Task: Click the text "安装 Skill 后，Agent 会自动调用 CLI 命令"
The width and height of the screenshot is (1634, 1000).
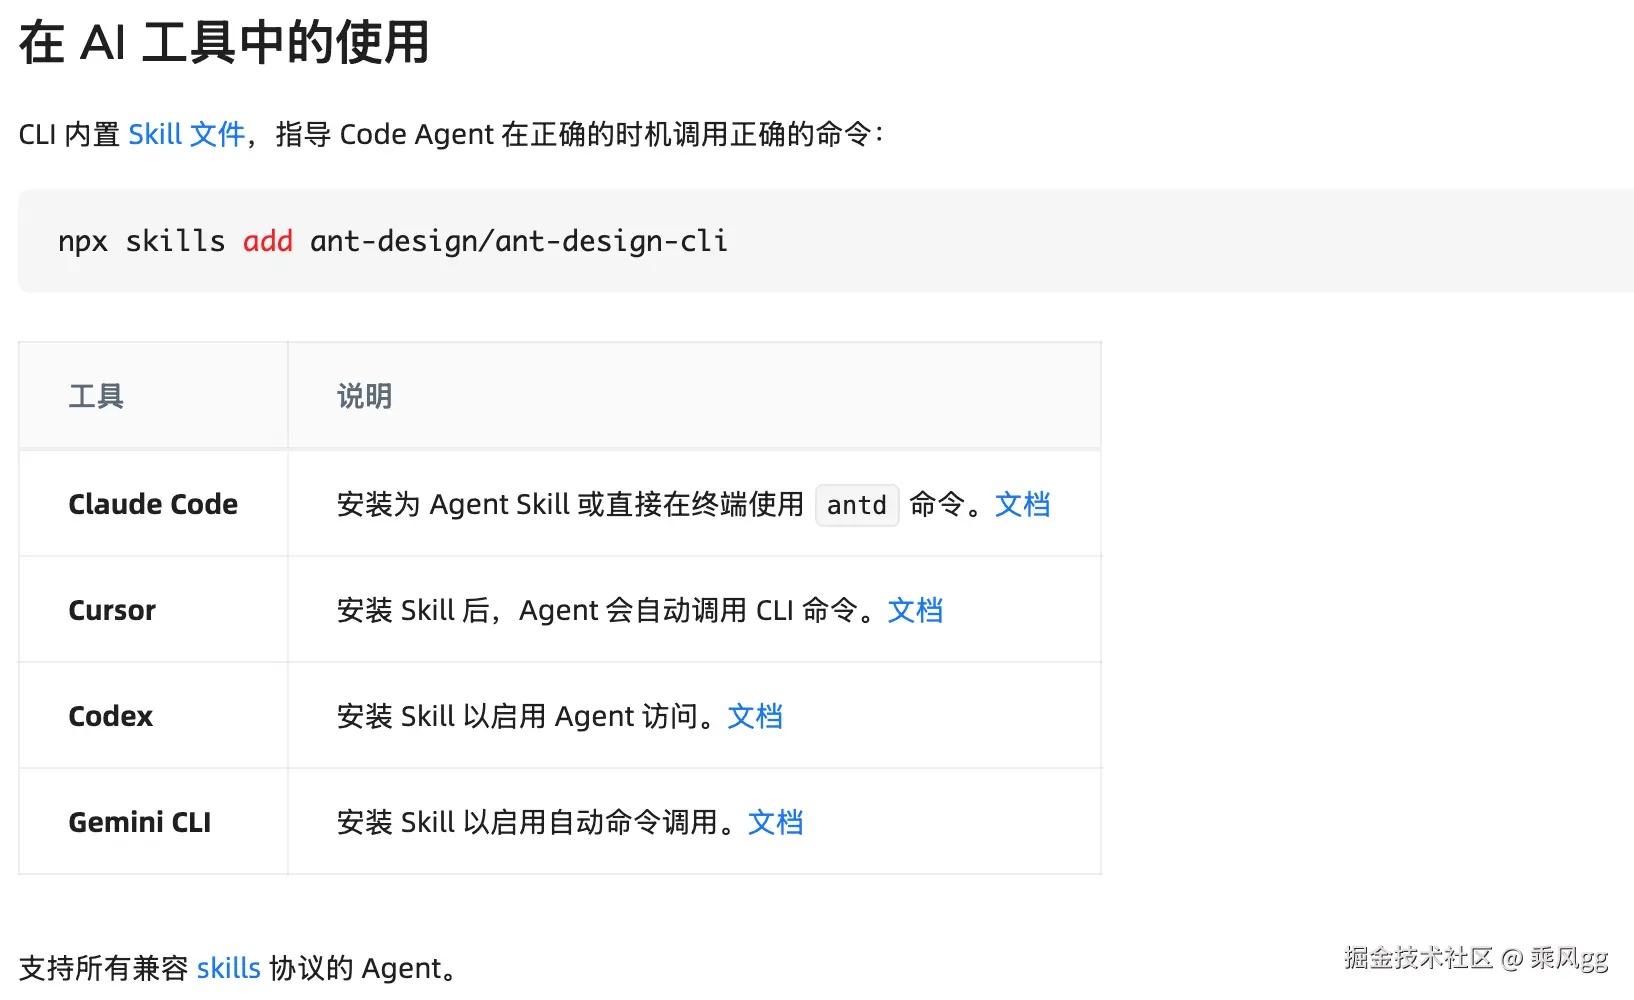Action: [x=597, y=610]
